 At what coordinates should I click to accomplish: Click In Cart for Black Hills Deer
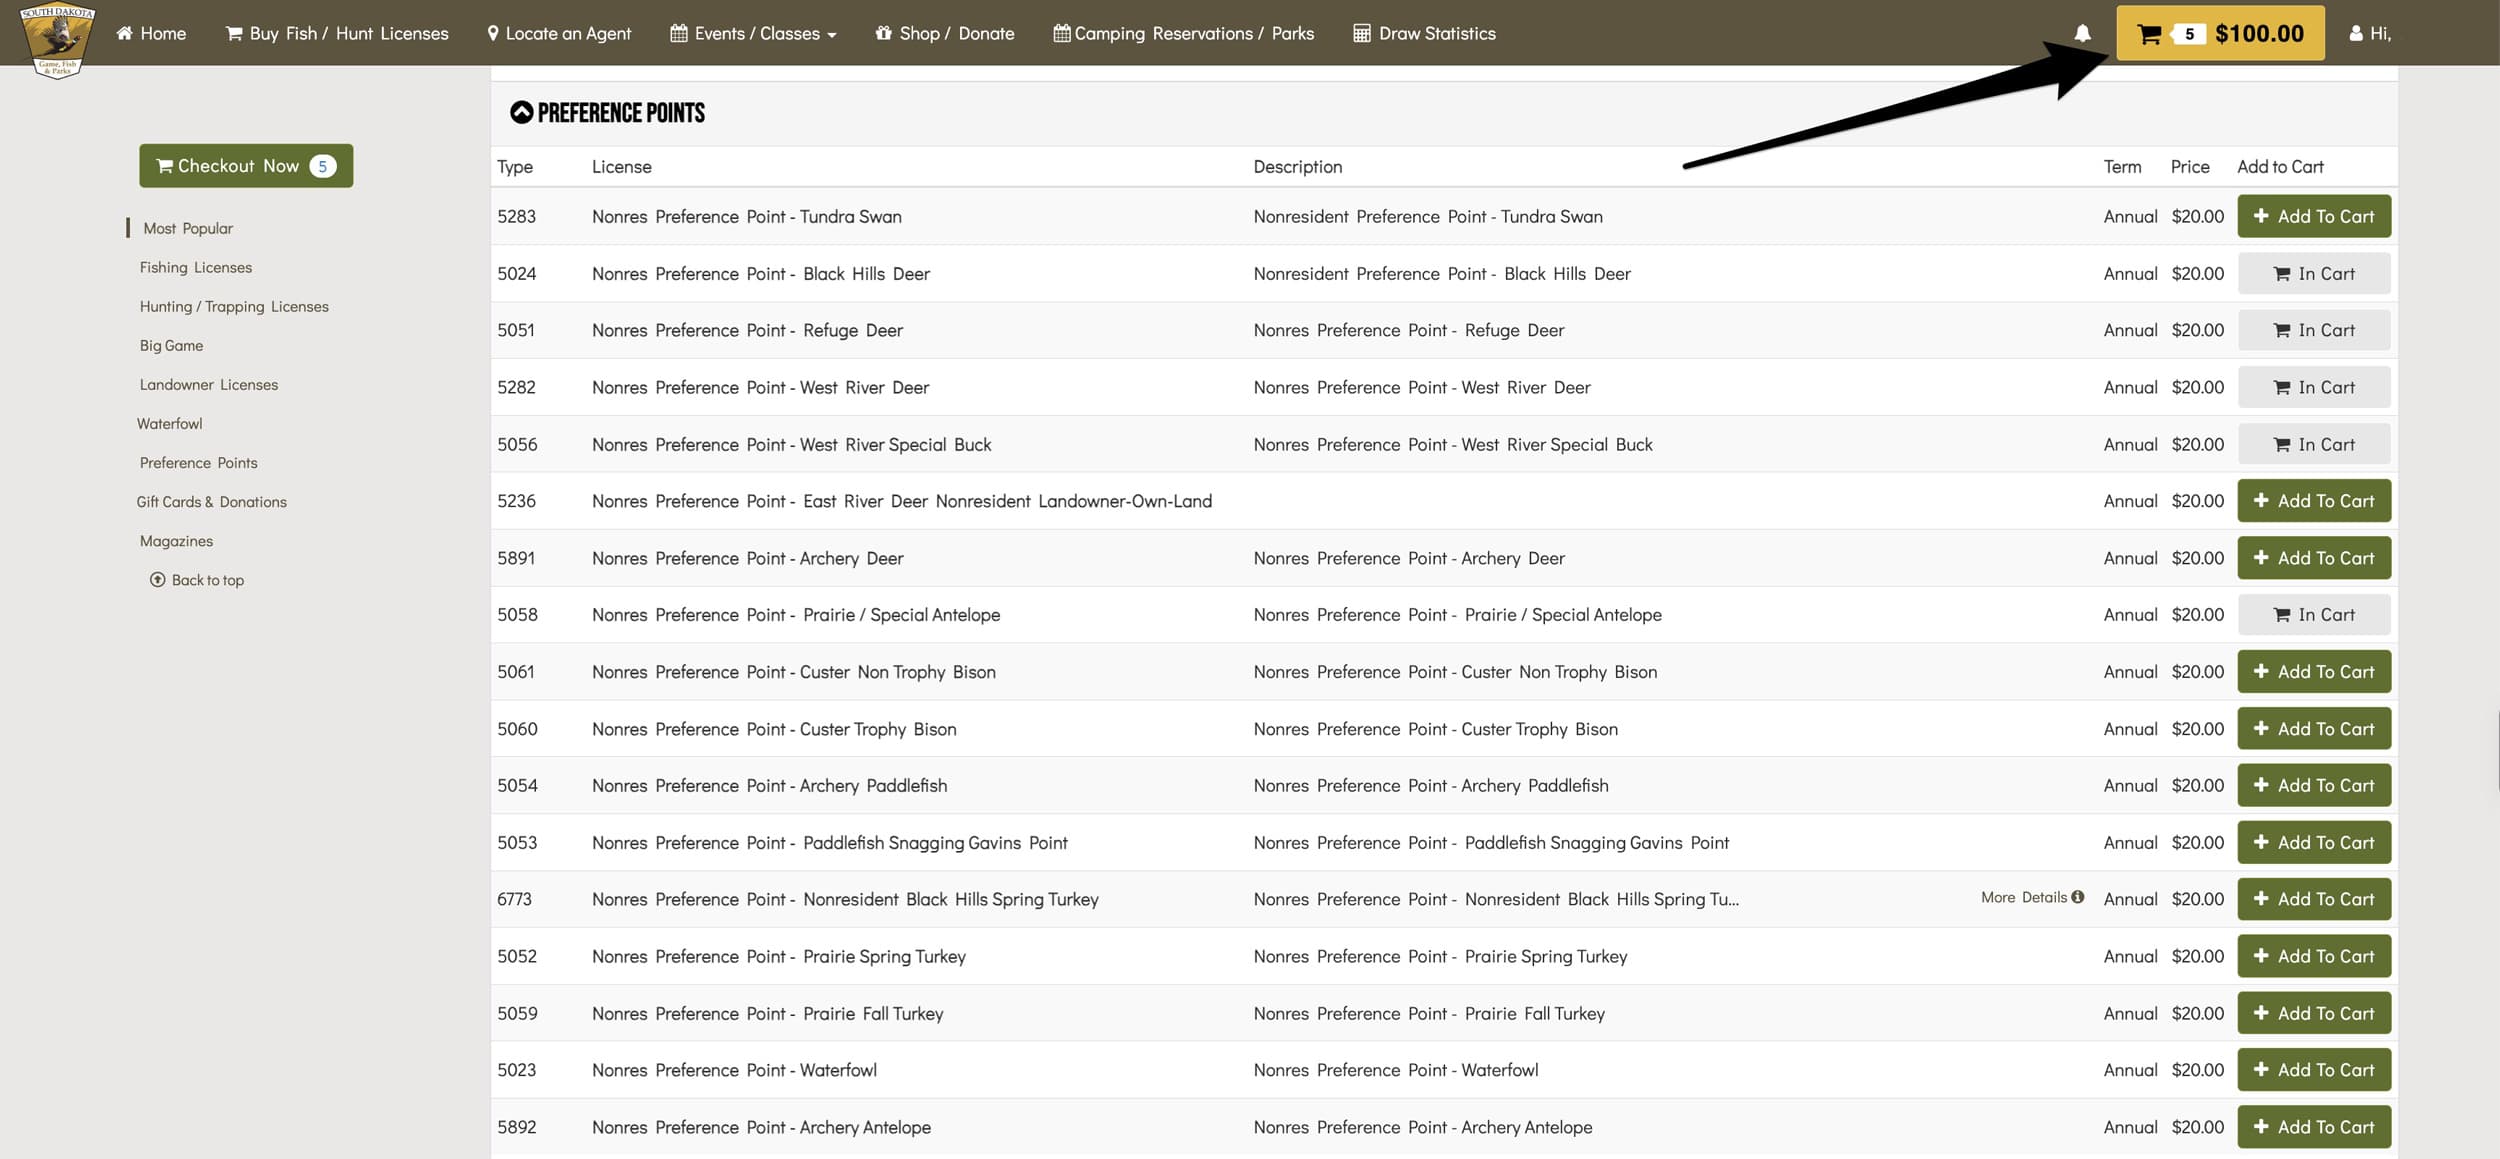tap(2314, 273)
